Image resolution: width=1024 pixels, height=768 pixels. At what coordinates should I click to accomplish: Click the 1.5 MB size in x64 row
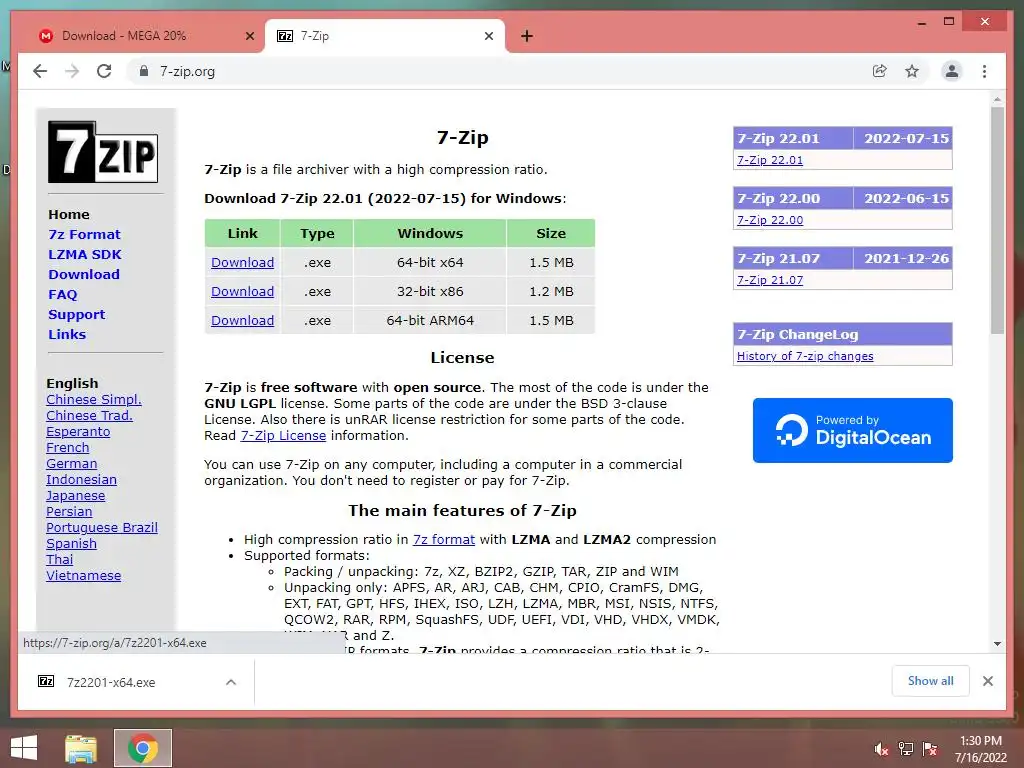[551, 263]
